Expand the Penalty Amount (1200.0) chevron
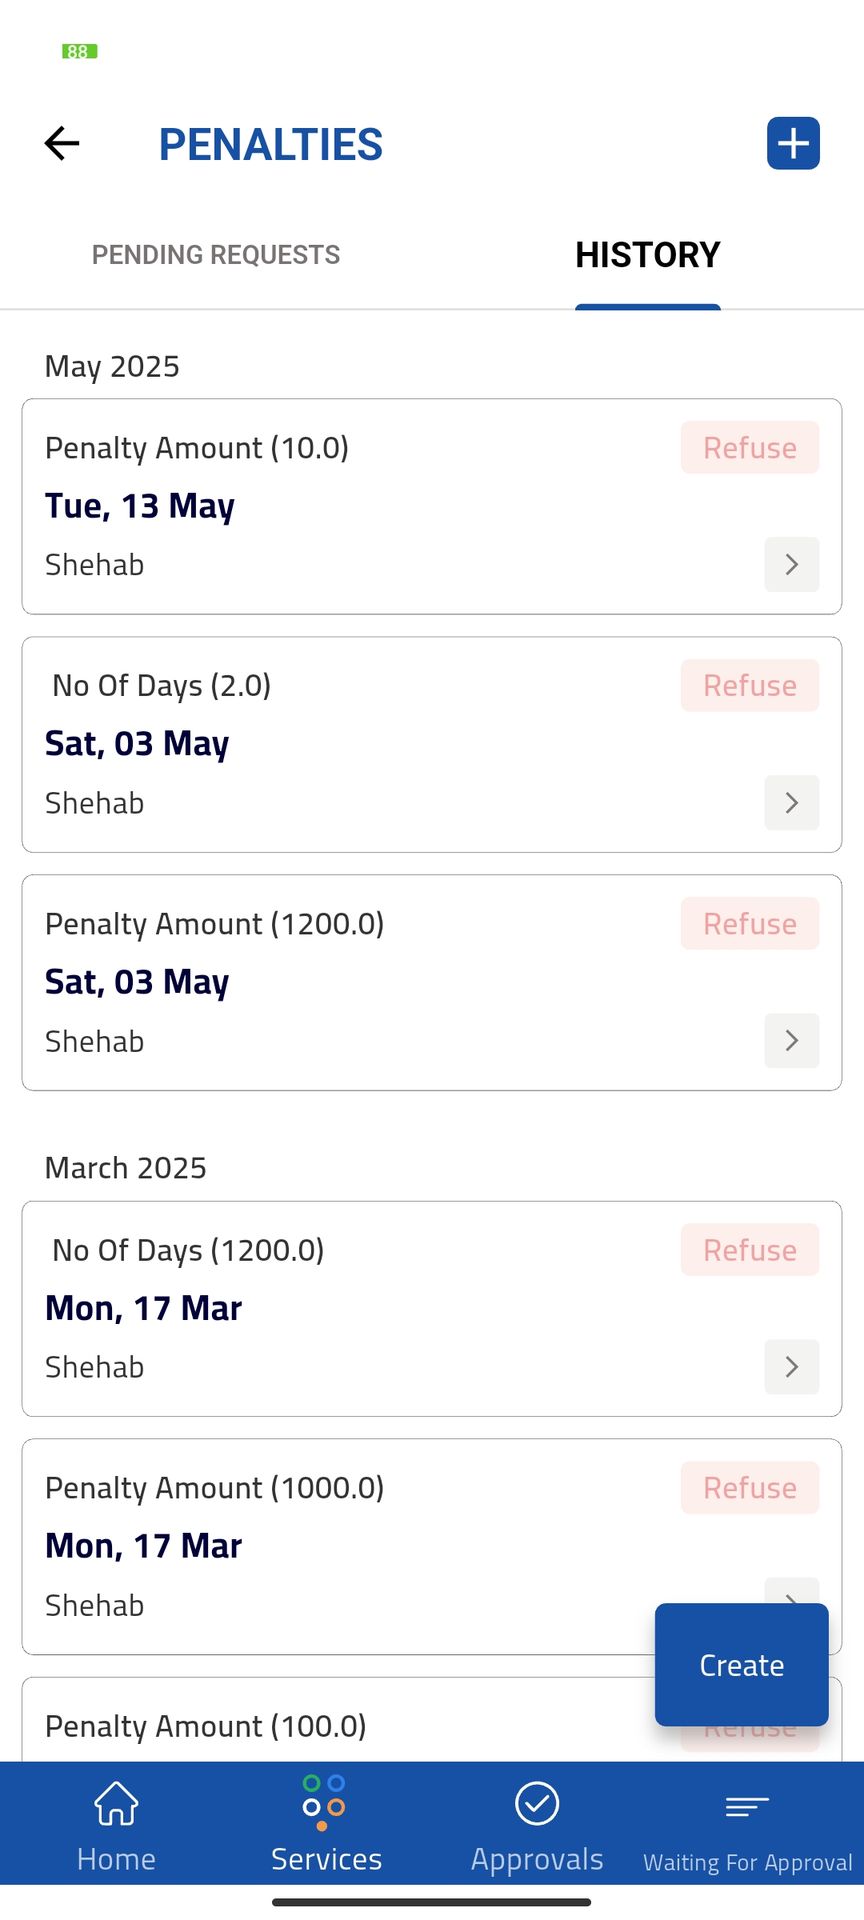 coord(791,1041)
